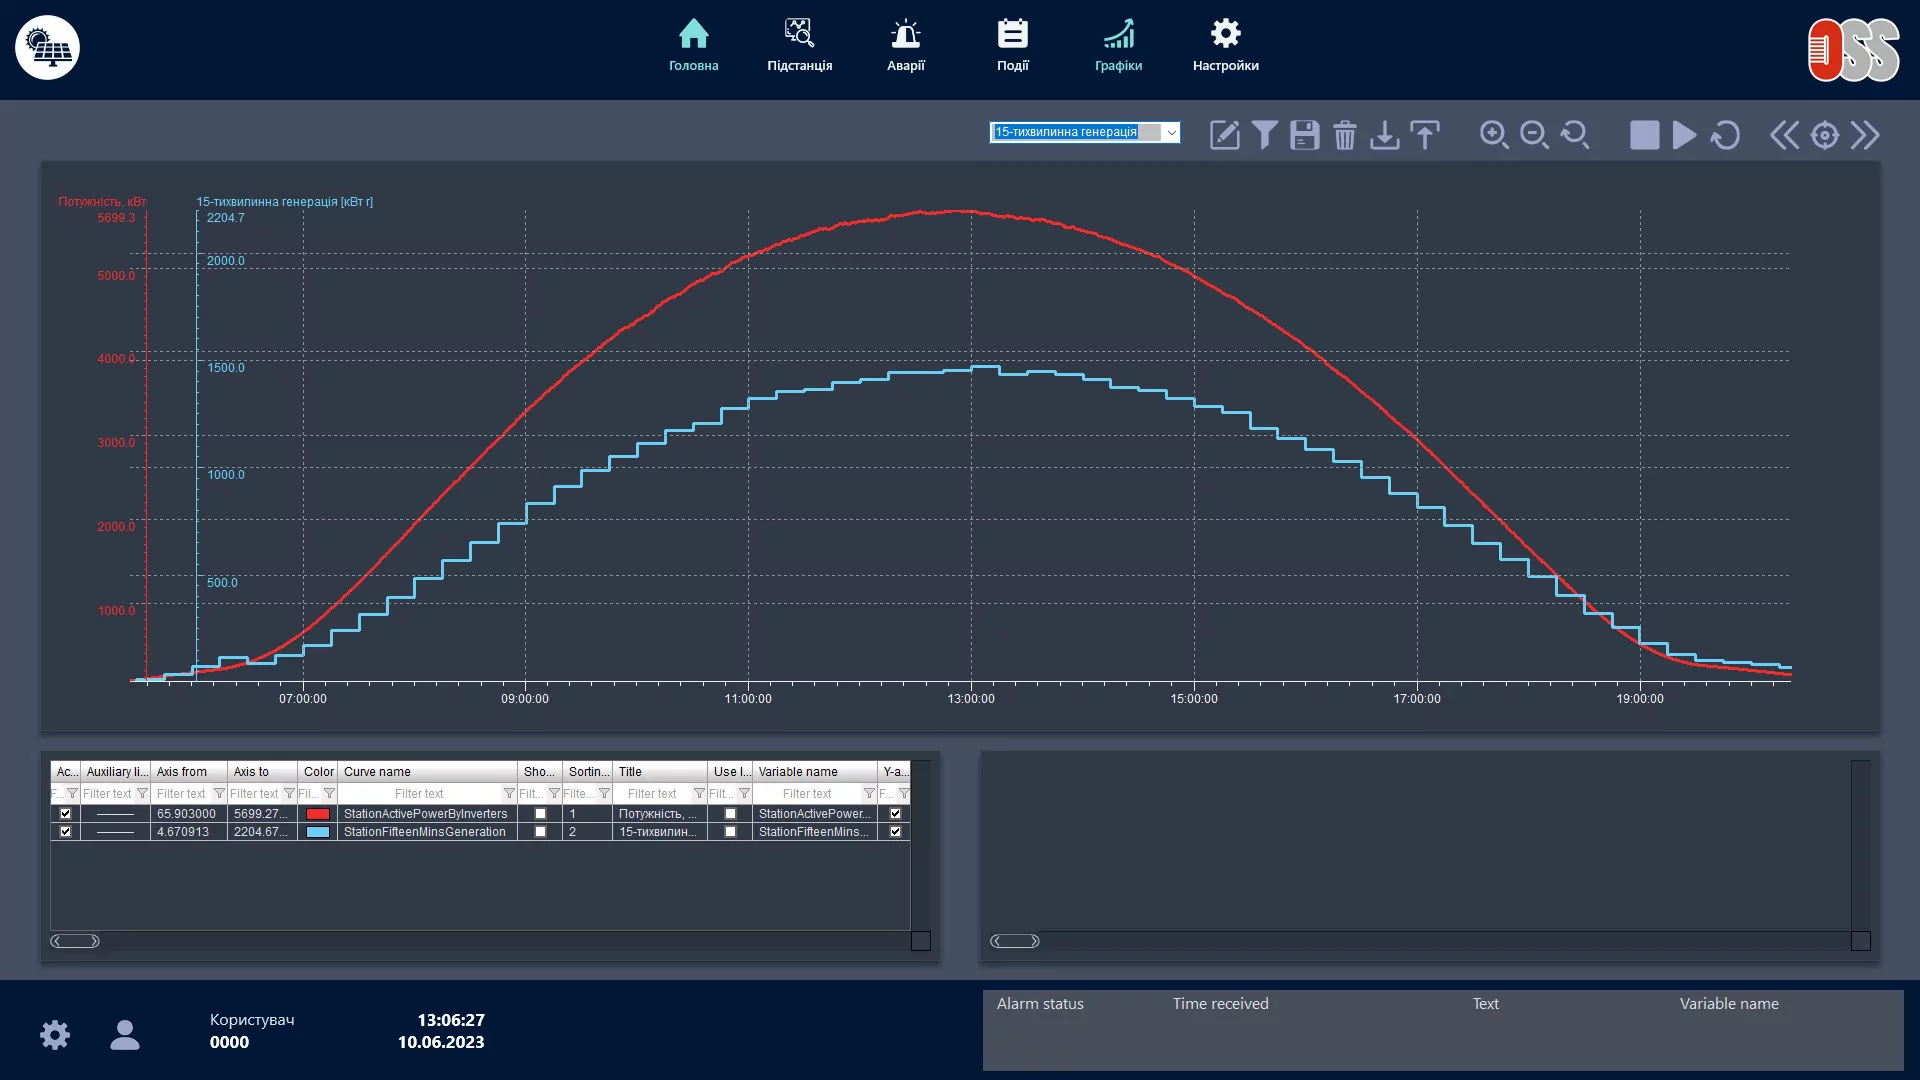Click the curve table horizontal scrollbar thumb
This screenshot has width=1920, height=1080.
75,941
